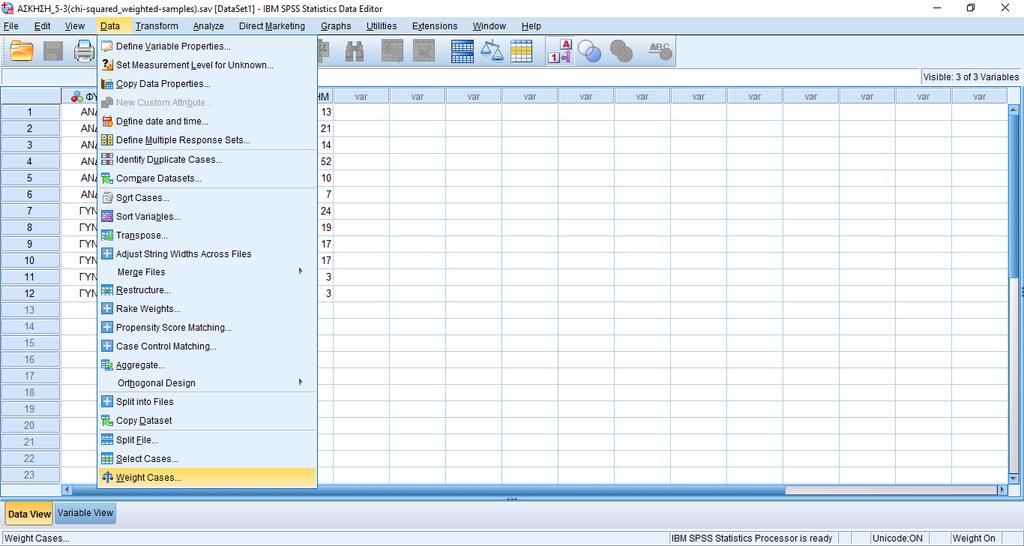Select row header 1
This screenshot has height=546, width=1024.
(29, 112)
